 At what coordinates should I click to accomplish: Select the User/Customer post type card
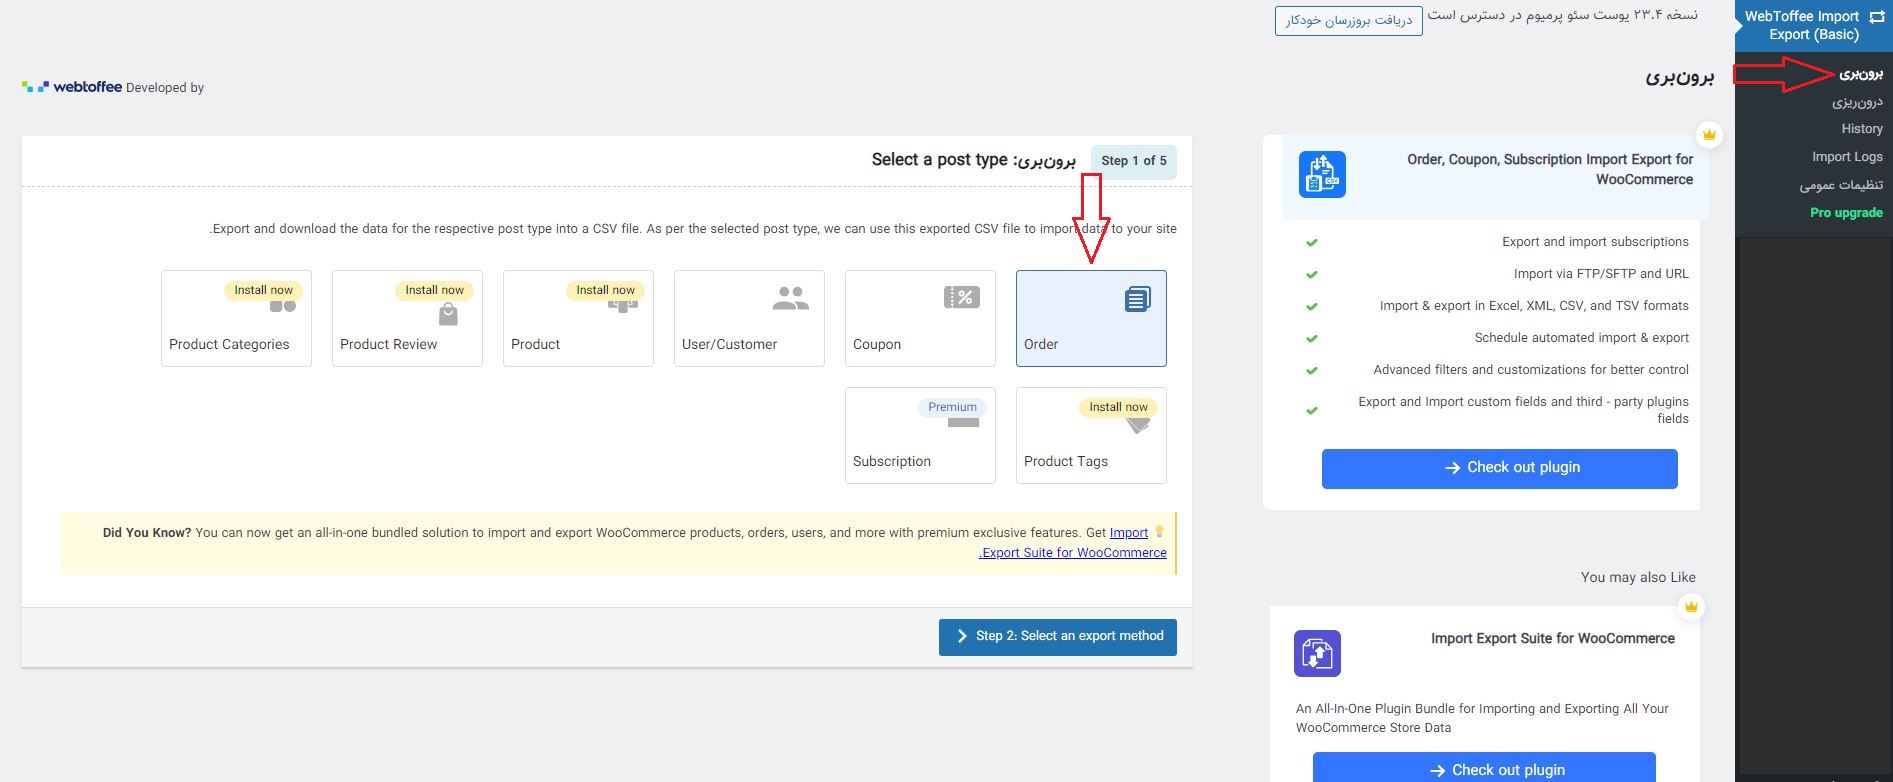coord(749,318)
